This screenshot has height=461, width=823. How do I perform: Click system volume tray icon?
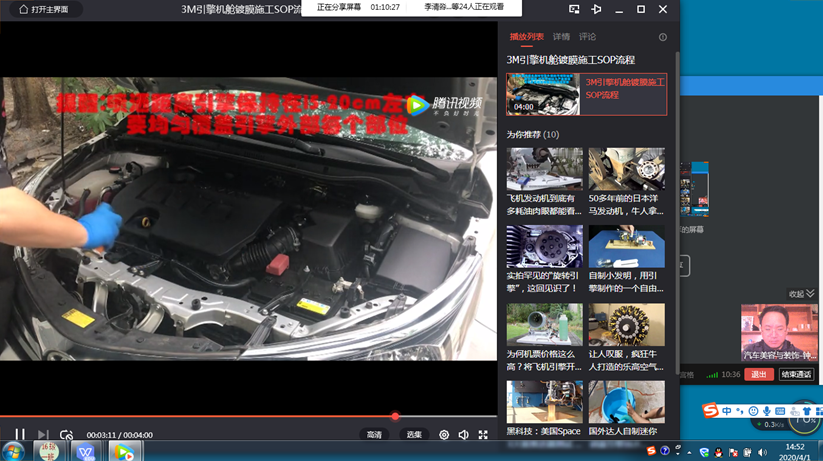click(763, 452)
